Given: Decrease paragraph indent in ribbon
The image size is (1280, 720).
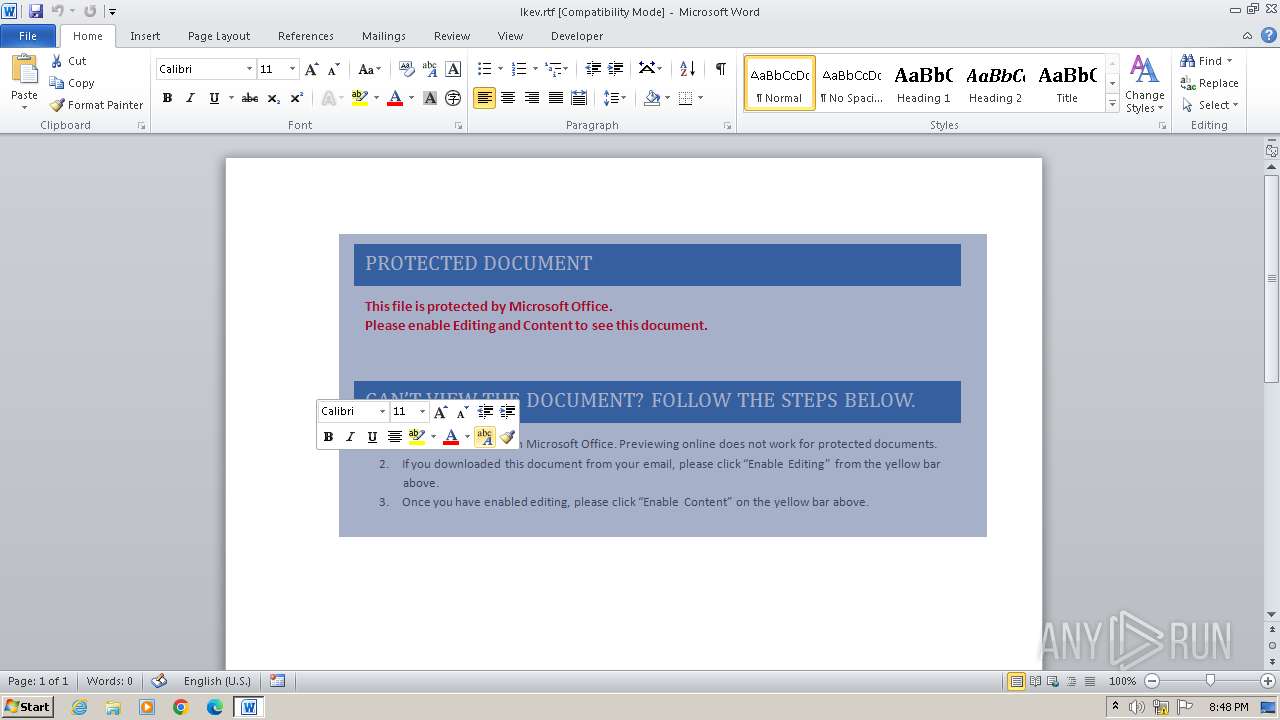Looking at the screenshot, I should (x=593, y=69).
